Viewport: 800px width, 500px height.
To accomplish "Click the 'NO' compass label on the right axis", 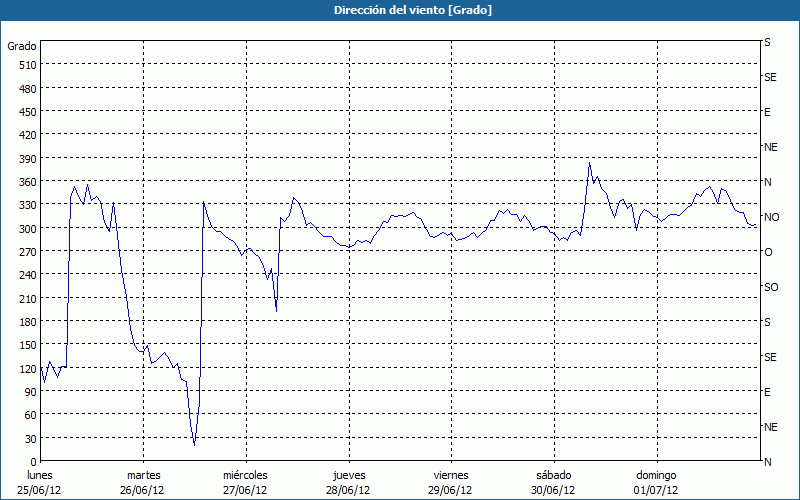I will (x=771, y=217).
